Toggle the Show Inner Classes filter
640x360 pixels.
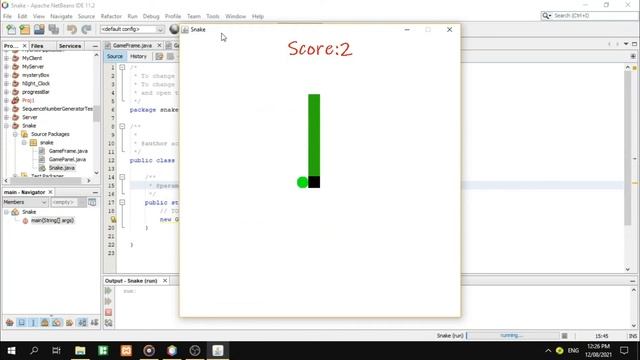coord(57,323)
